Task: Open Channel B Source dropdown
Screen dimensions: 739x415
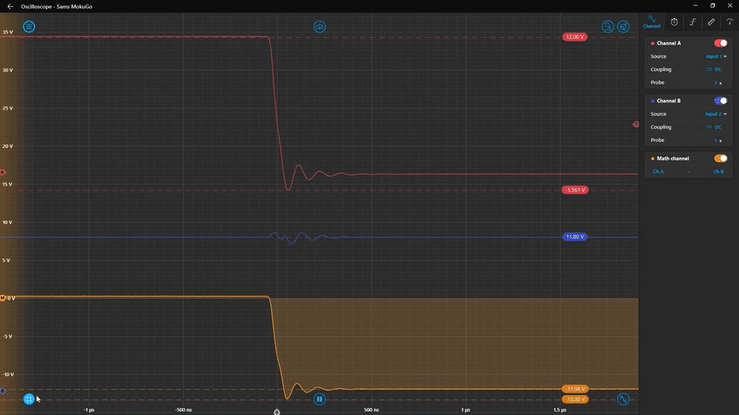Action: pyautogui.click(x=716, y=114)
